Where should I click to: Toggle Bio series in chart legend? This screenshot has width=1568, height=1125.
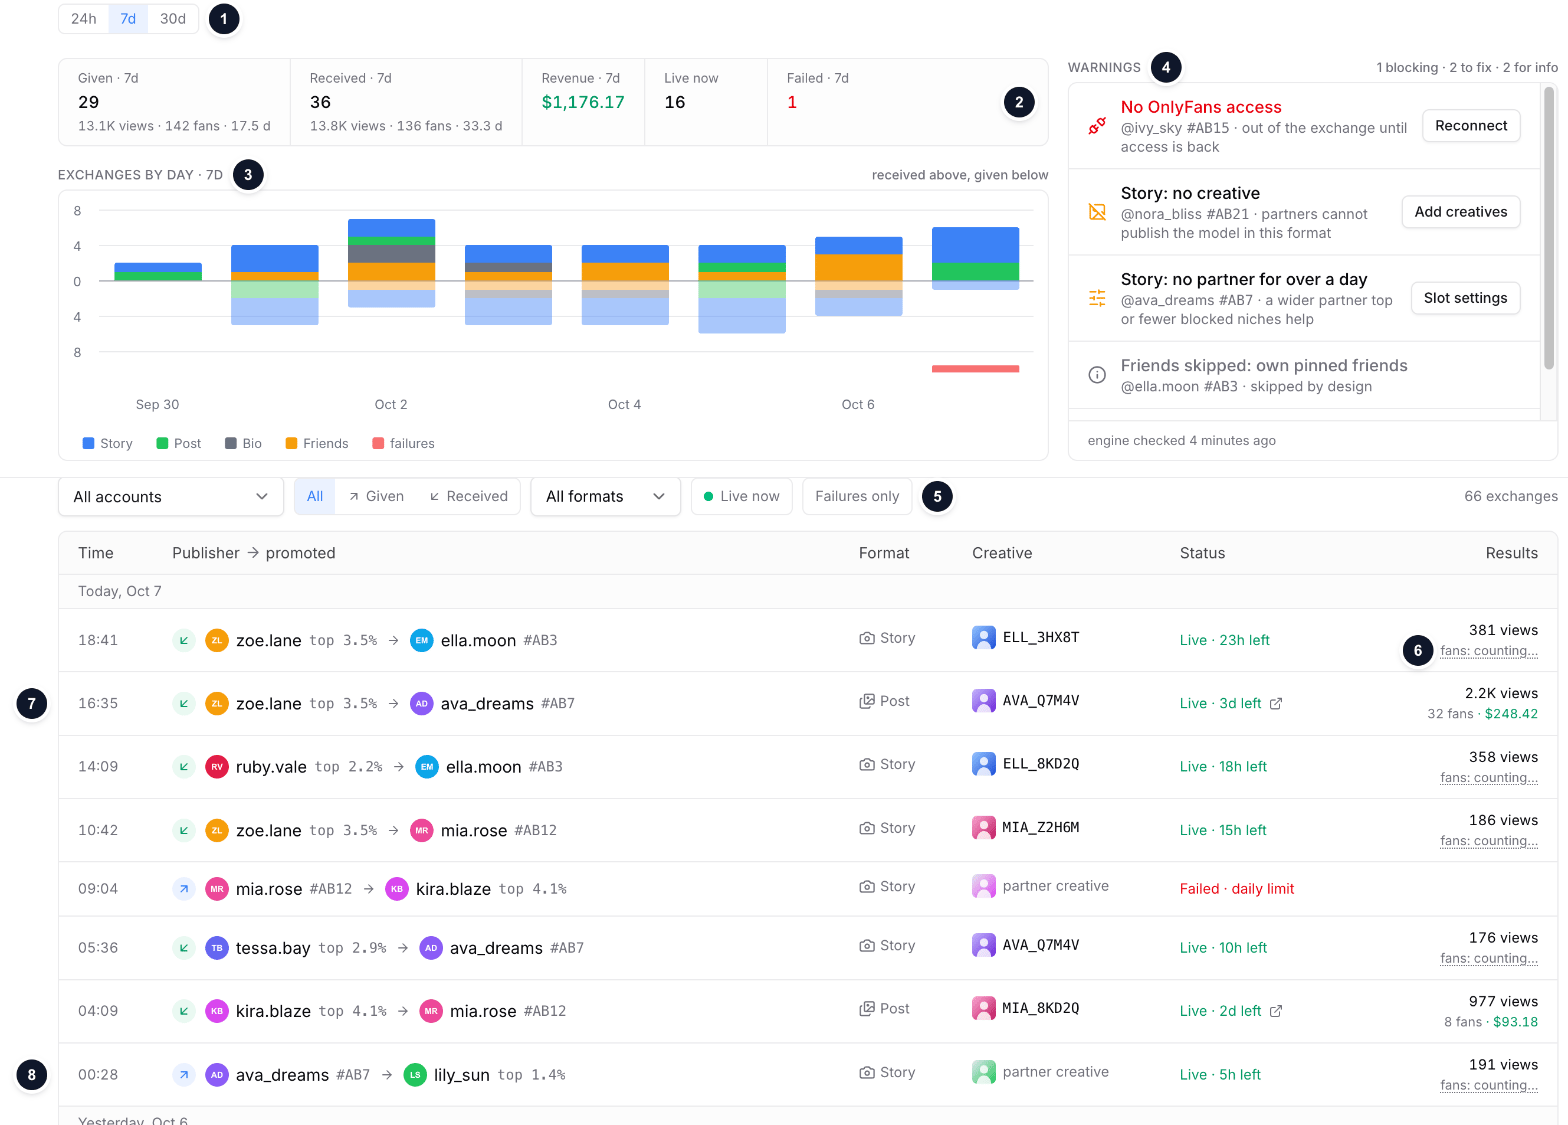[x=243, y=444]
